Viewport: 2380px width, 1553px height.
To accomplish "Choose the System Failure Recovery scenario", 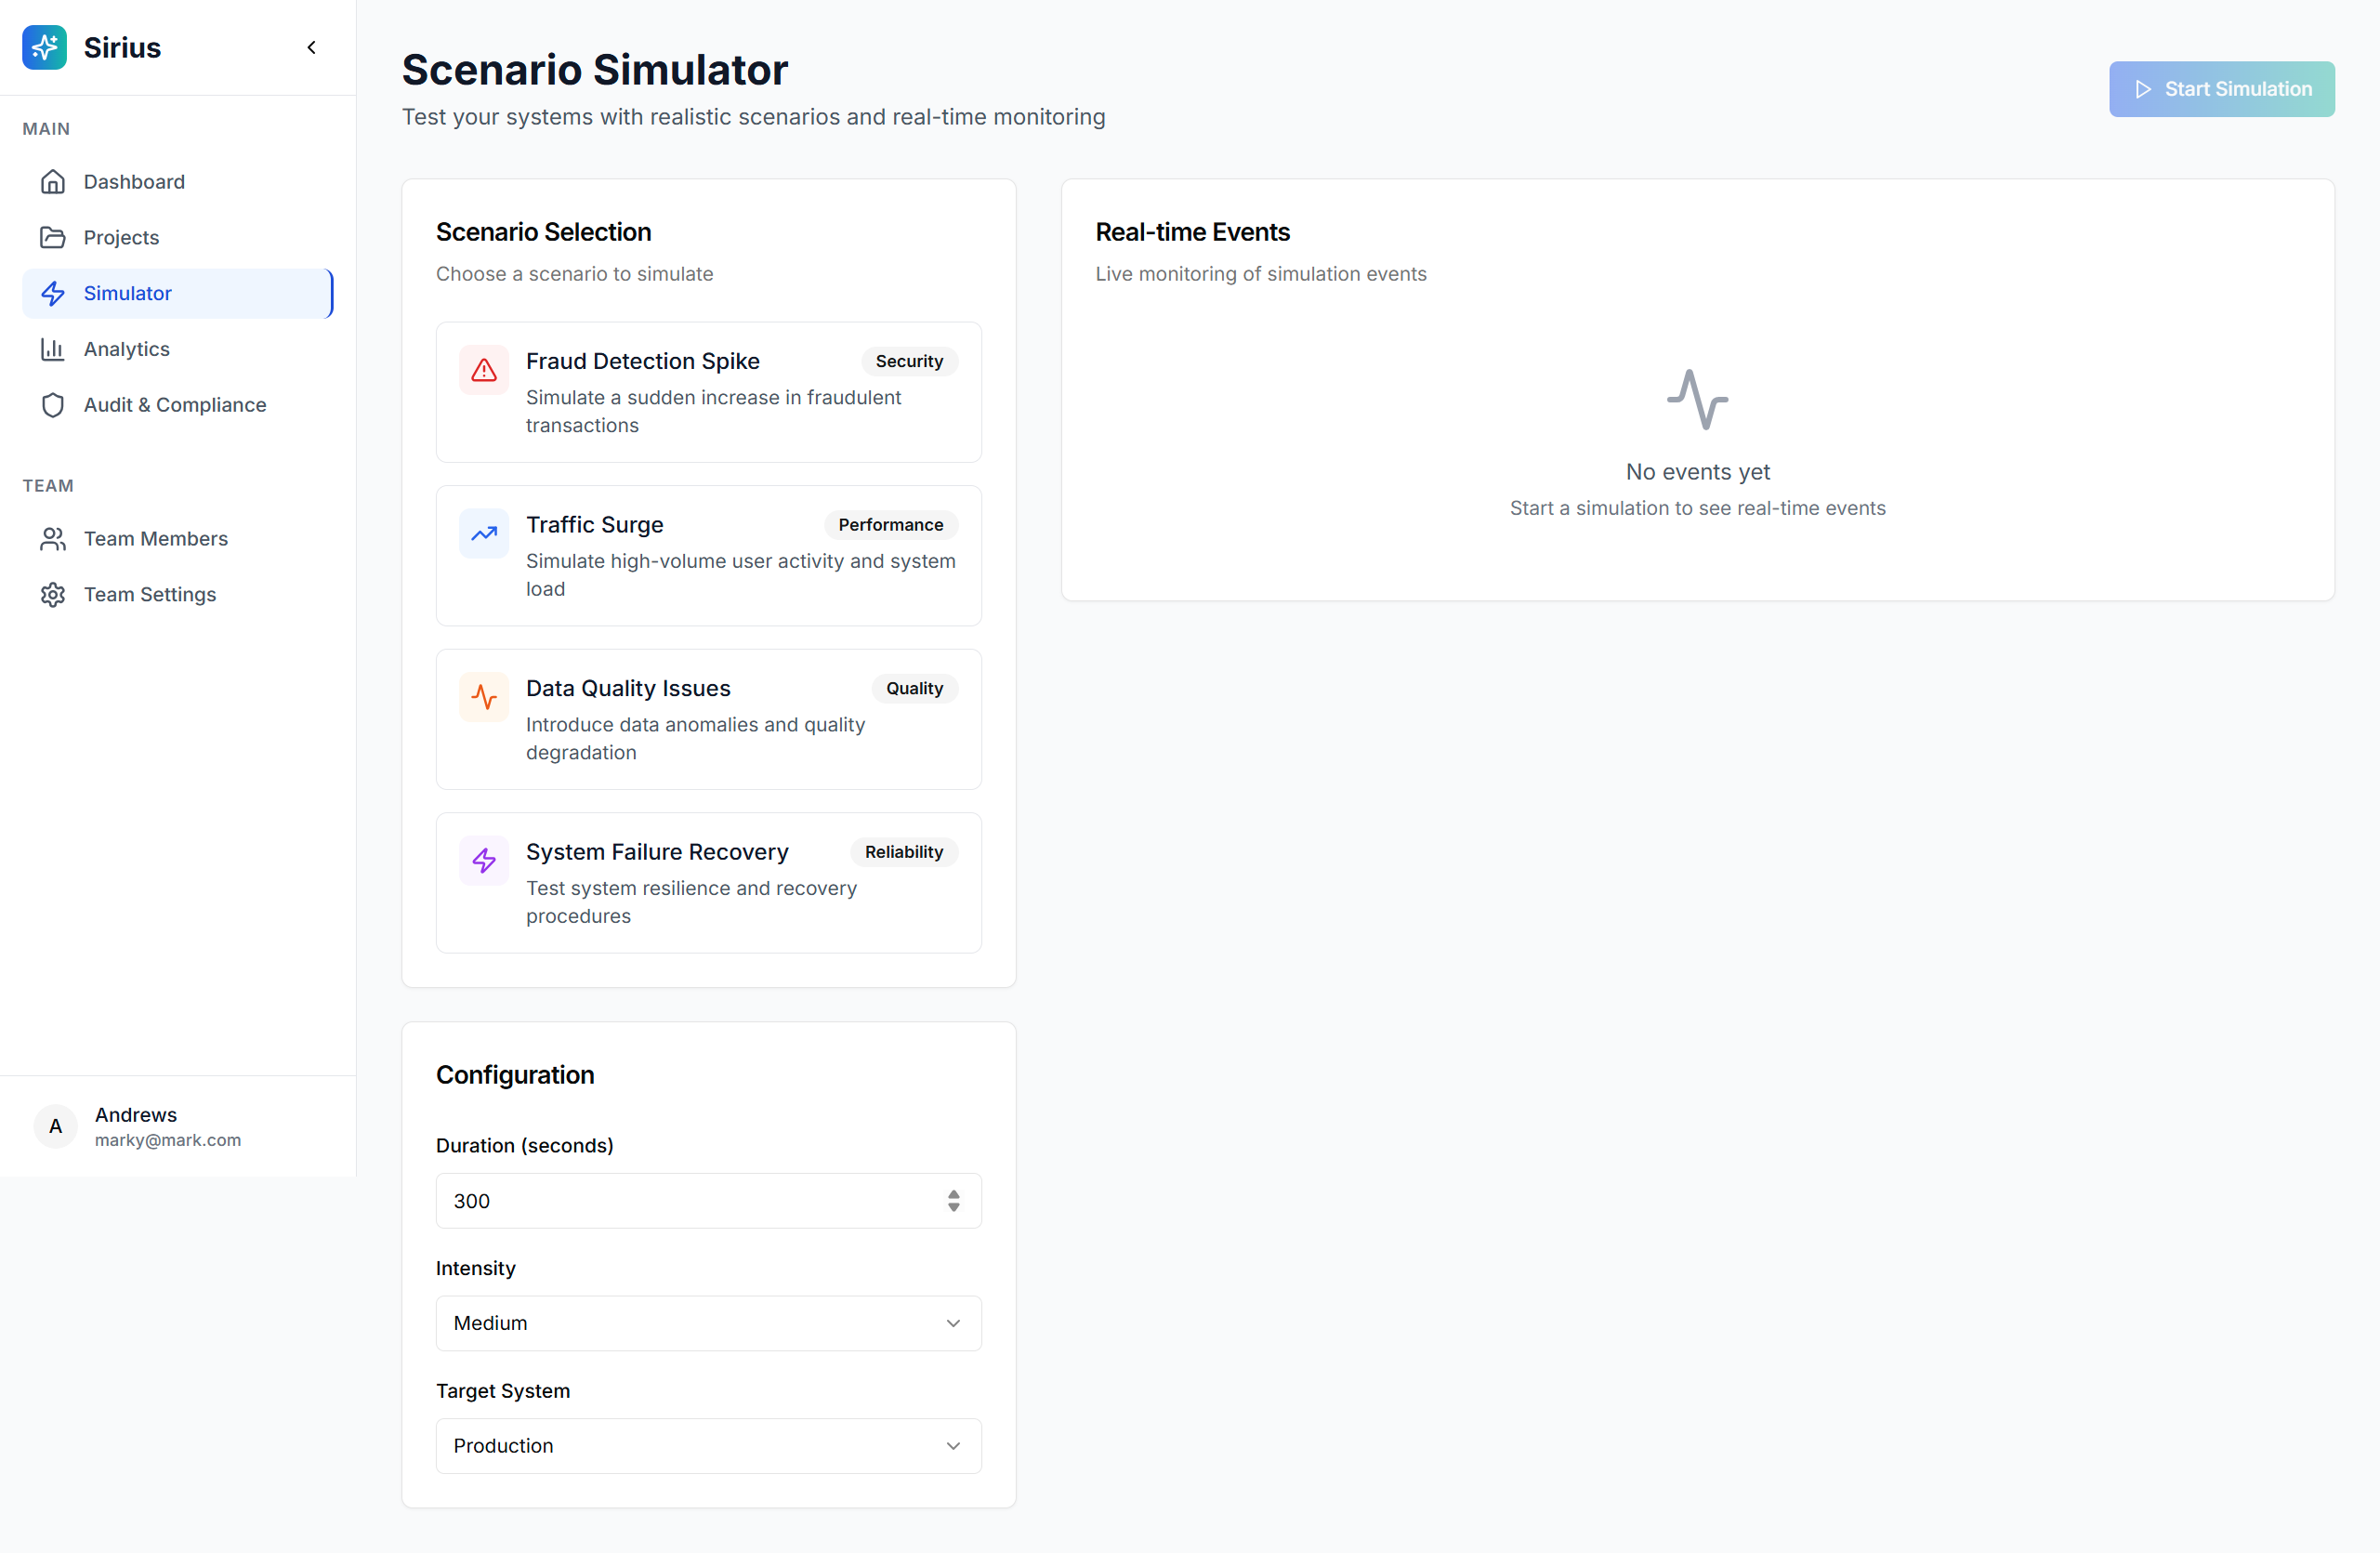I will tap(708, 883).
